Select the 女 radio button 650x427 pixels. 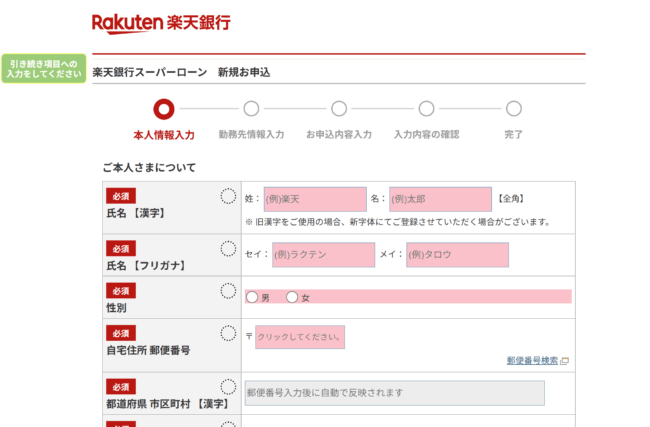tap(292, 297)
